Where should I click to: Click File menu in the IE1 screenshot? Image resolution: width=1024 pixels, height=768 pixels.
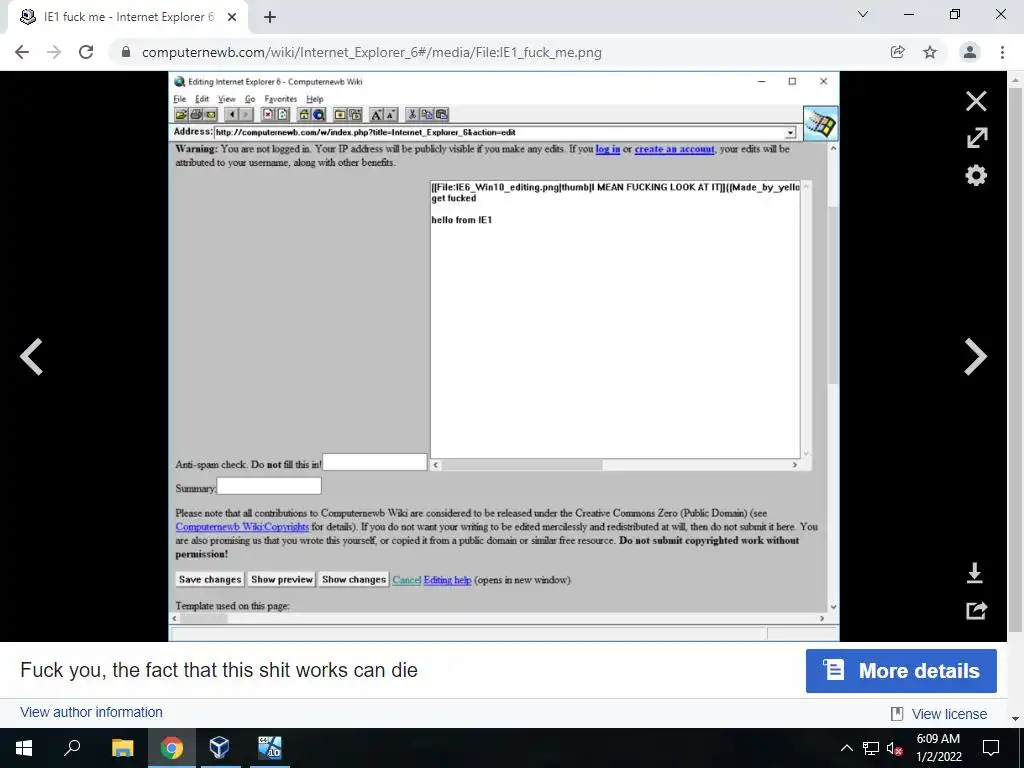(180, 99)
